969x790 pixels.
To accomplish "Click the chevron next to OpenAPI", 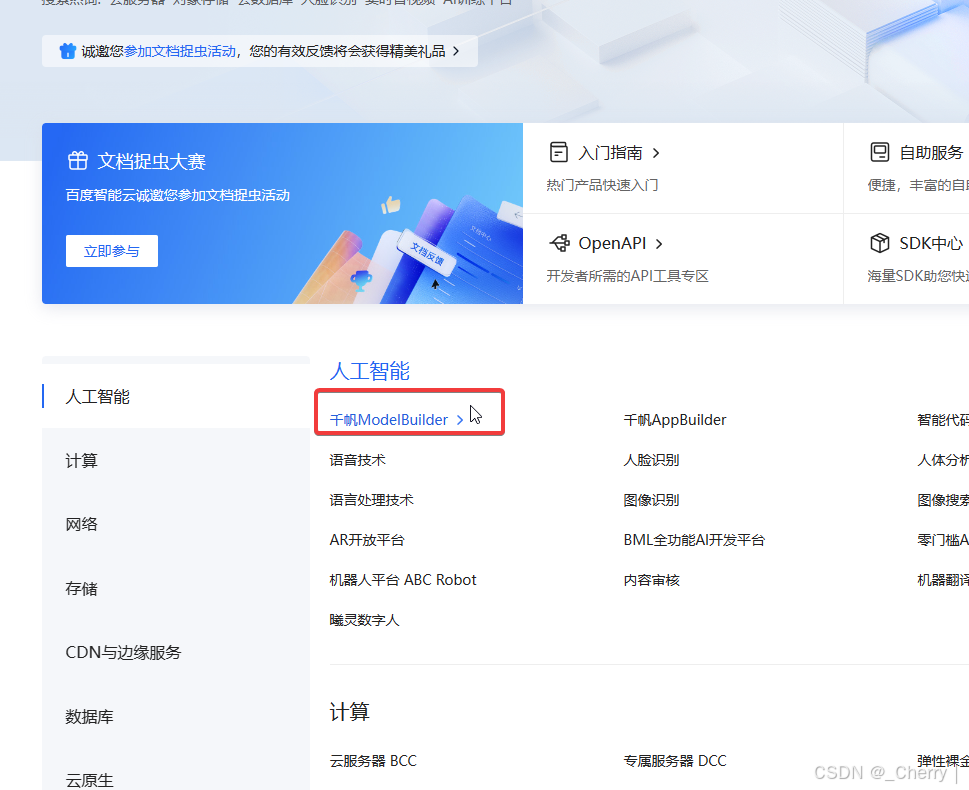I will (659, 244).
